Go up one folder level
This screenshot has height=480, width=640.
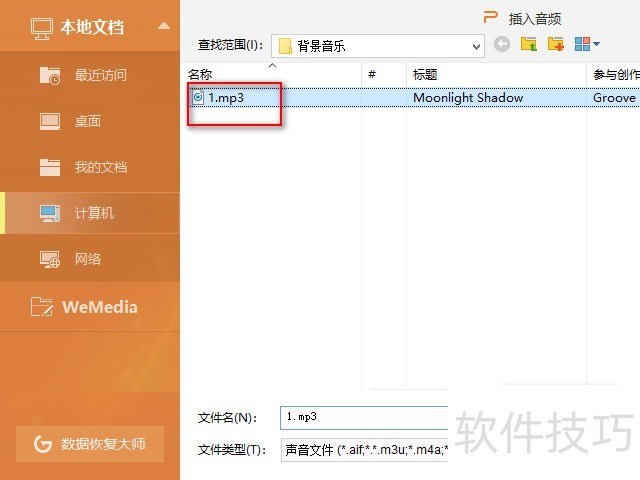(x=529, y=45)
